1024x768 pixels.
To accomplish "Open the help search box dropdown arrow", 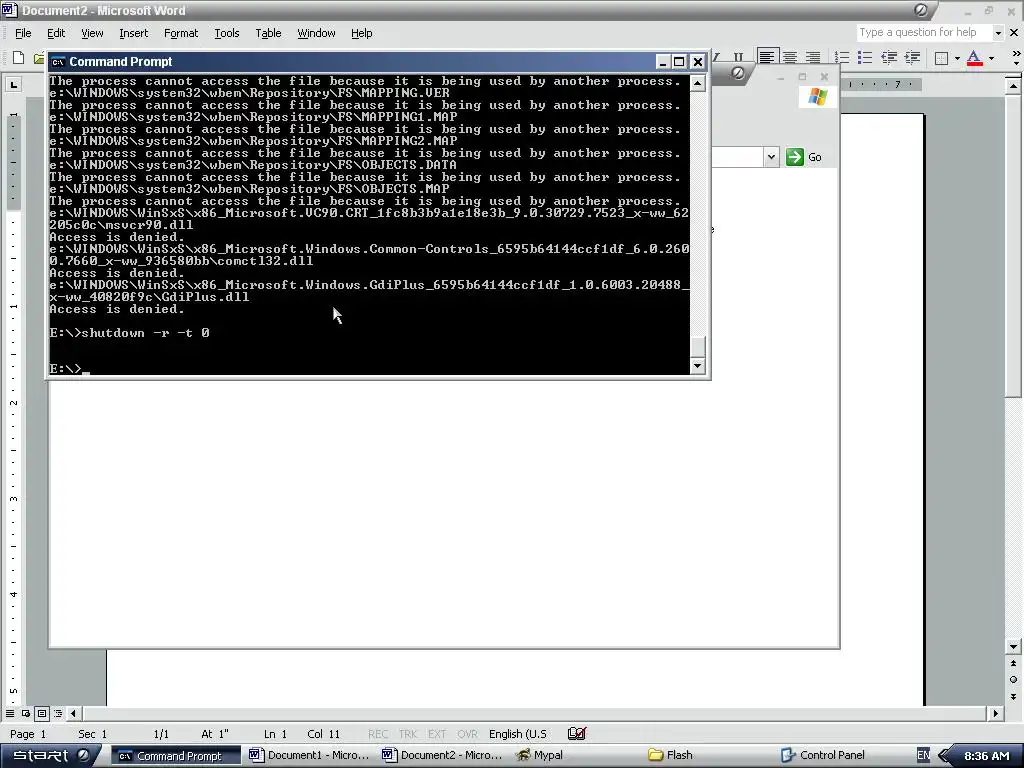I will (x=998, y=33).
